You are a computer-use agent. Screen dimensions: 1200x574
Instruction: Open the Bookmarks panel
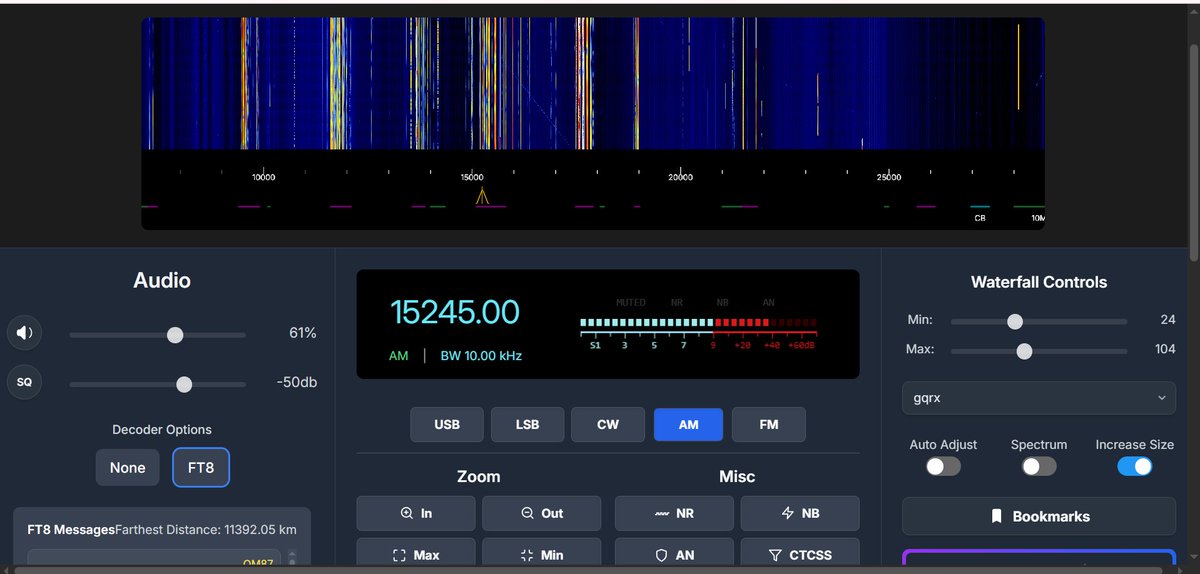point(1039,516)
